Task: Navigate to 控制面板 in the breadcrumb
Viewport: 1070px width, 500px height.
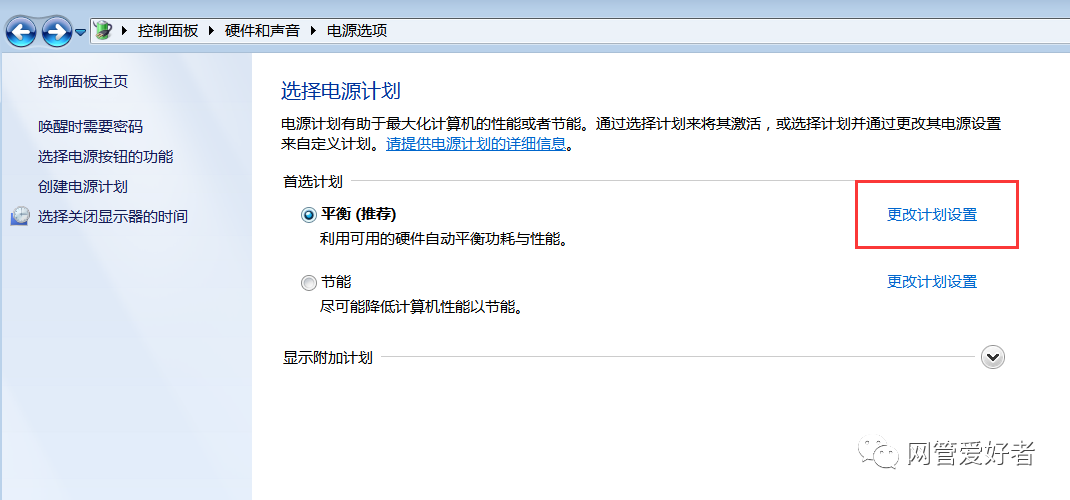Action: tap(168, 31)
